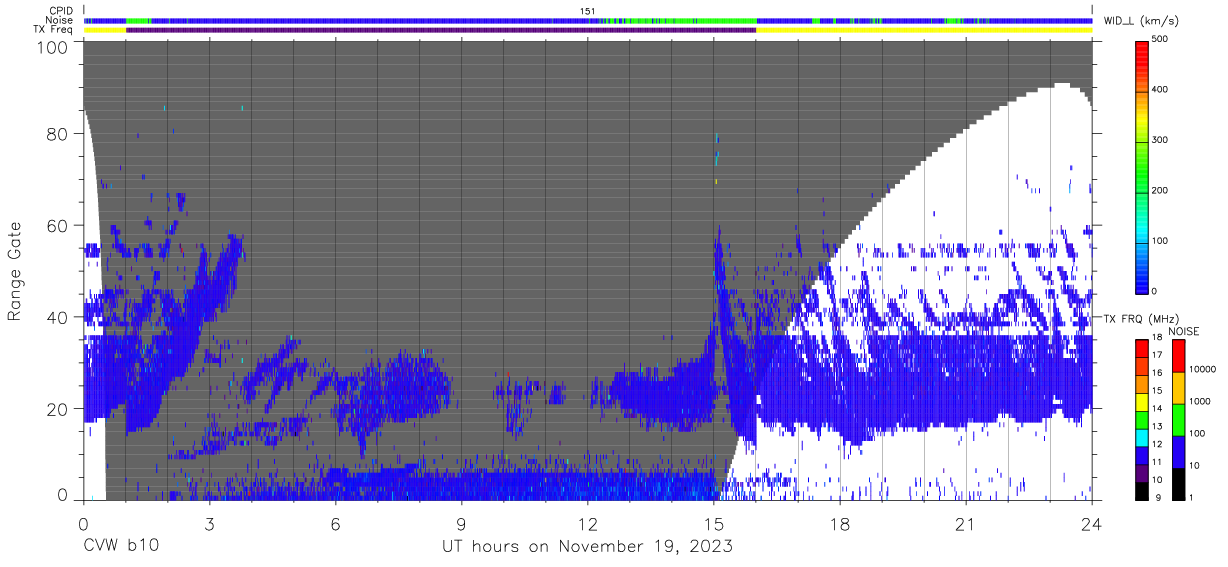Click hour 24 on the UT axis
This screenshot has height=567, width=1228.
(1092, 524)
